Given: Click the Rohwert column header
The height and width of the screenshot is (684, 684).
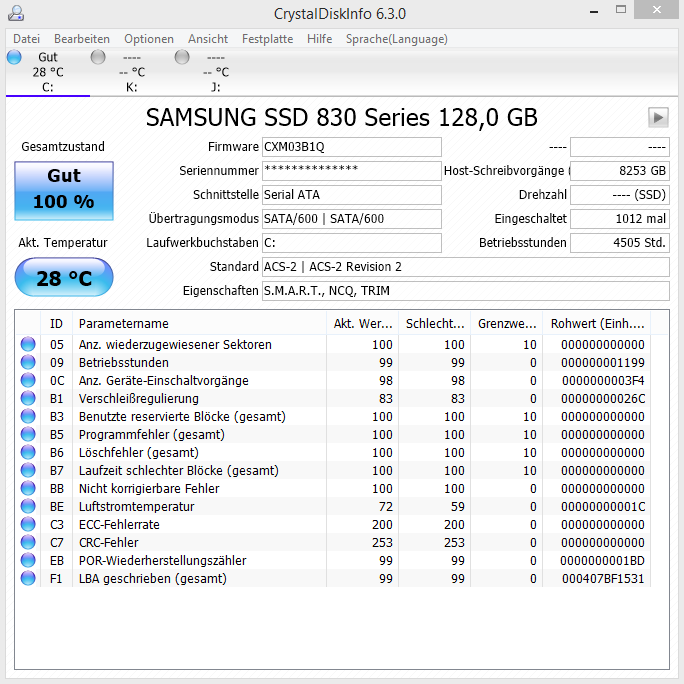Looking at the screenshot, I should click(597, 324).
